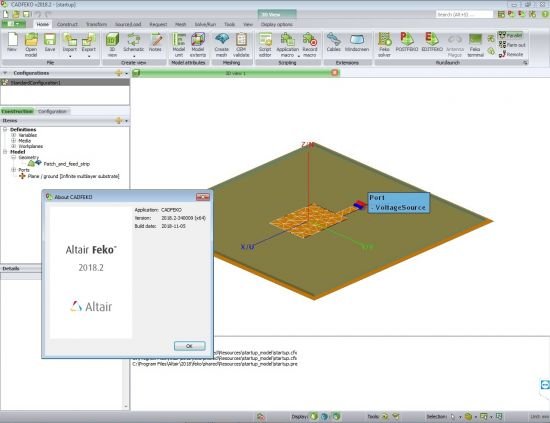Viewport: 550px width, 423px height.
Task: Collapse the Definitions tree node
Action: point(5,129)
